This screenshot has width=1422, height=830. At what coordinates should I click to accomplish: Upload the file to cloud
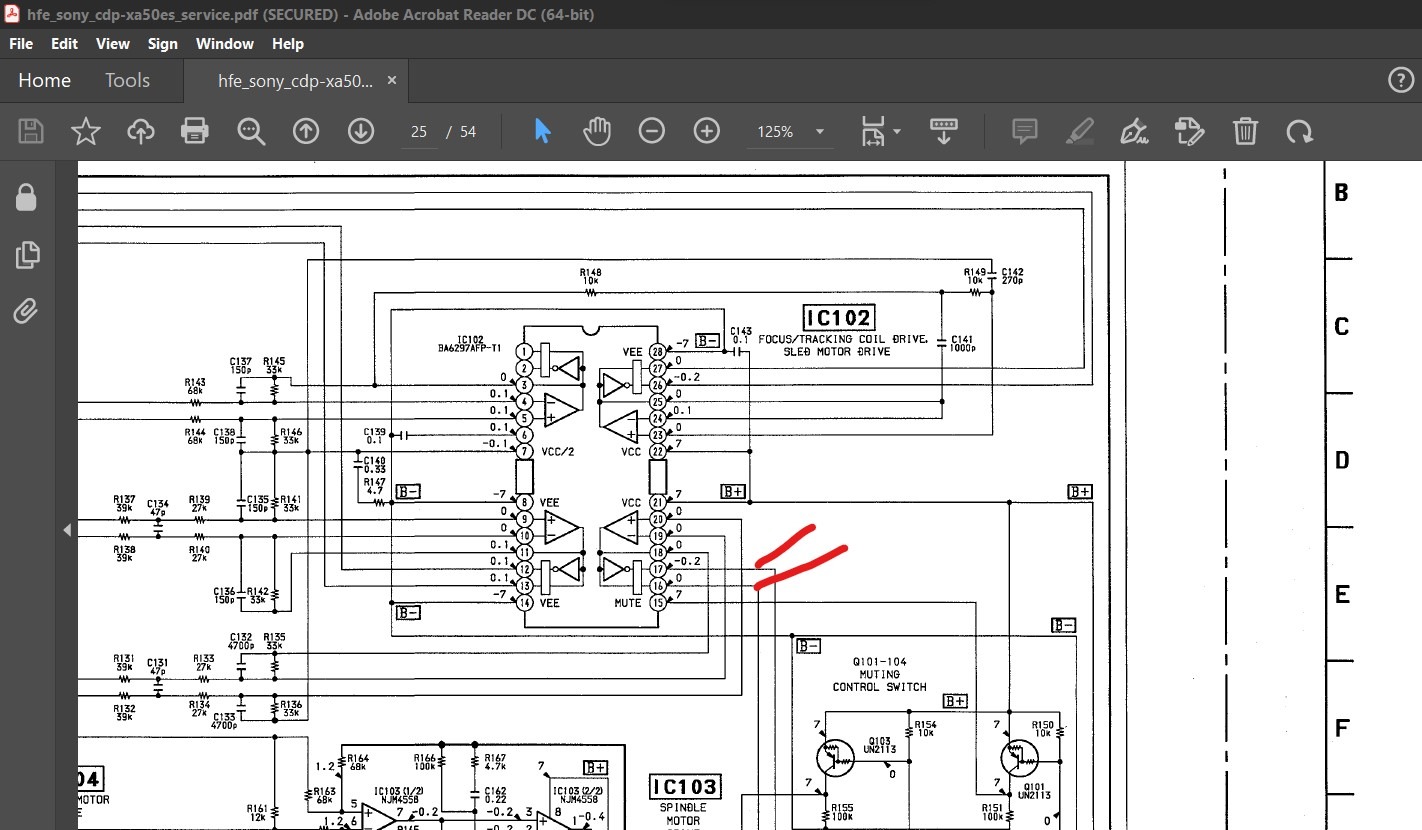point(141,131)
